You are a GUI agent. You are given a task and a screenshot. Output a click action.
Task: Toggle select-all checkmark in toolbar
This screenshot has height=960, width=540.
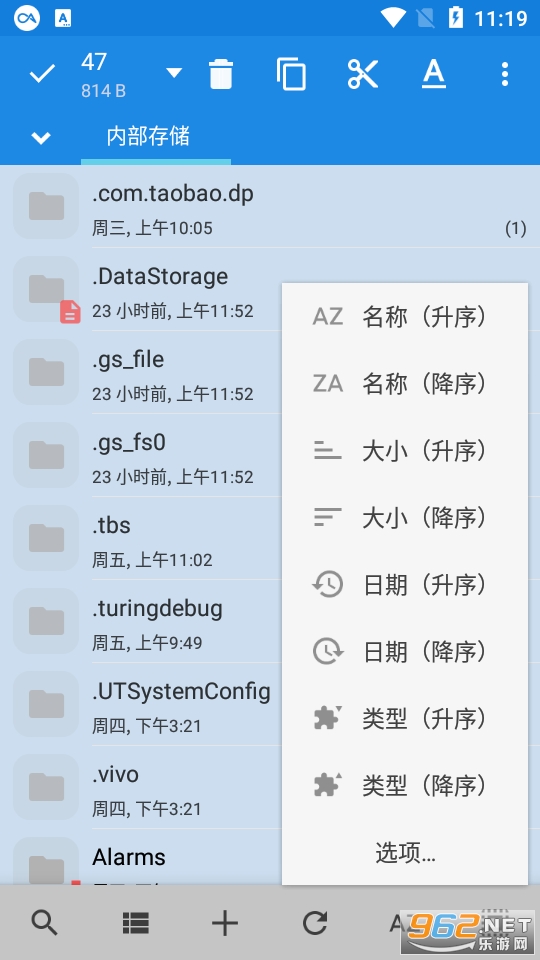pyautogui.click(x=42, y=74)
